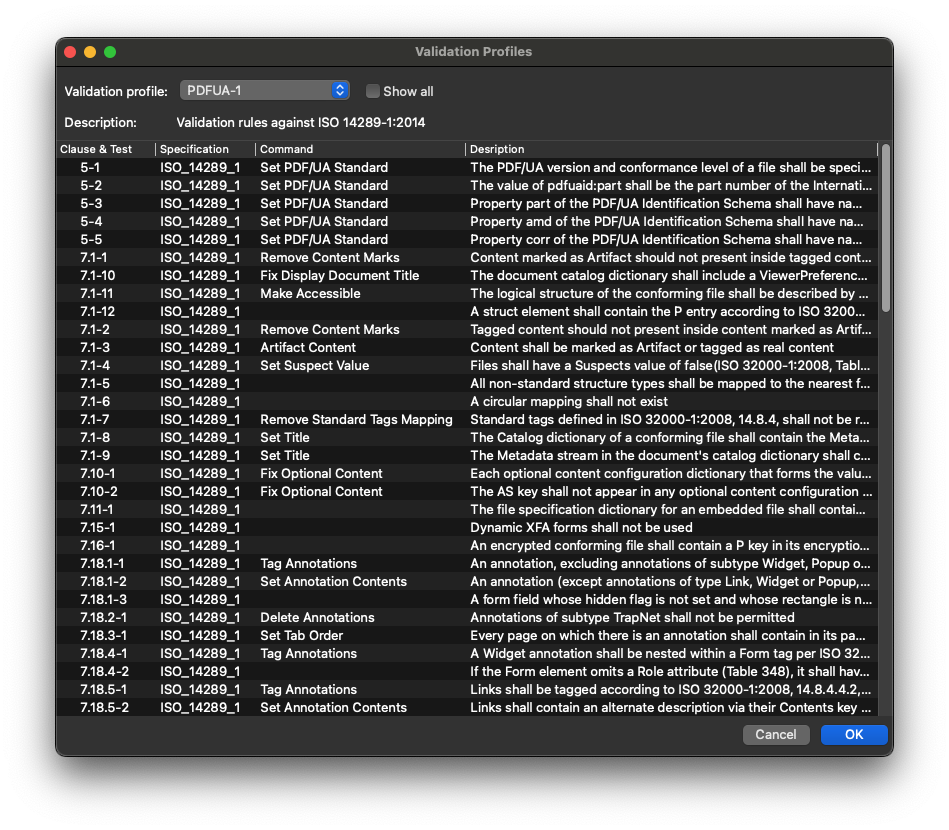Click 'A circular mapping shall not exist' description
The height and width of the screenshot is (830, 949).
(569, 402)
